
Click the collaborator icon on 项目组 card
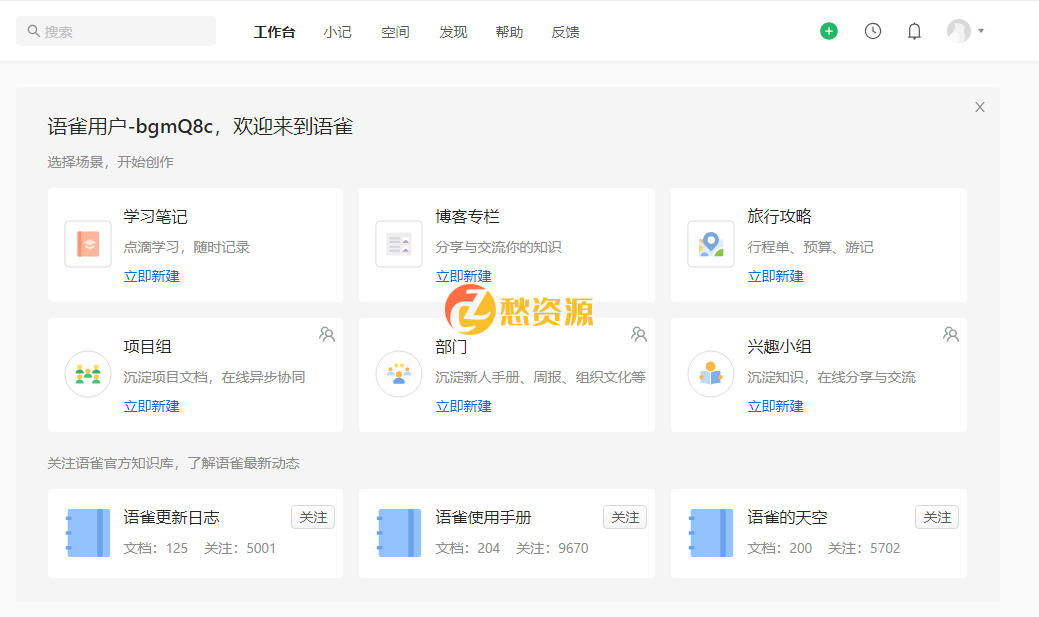coord(327,334)
